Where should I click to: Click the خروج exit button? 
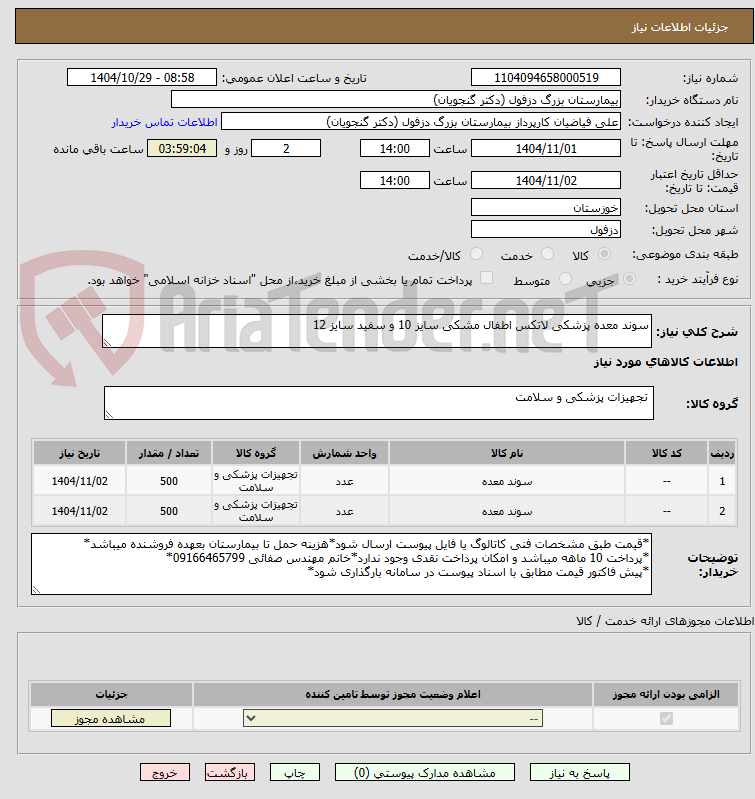click(165, 772)
